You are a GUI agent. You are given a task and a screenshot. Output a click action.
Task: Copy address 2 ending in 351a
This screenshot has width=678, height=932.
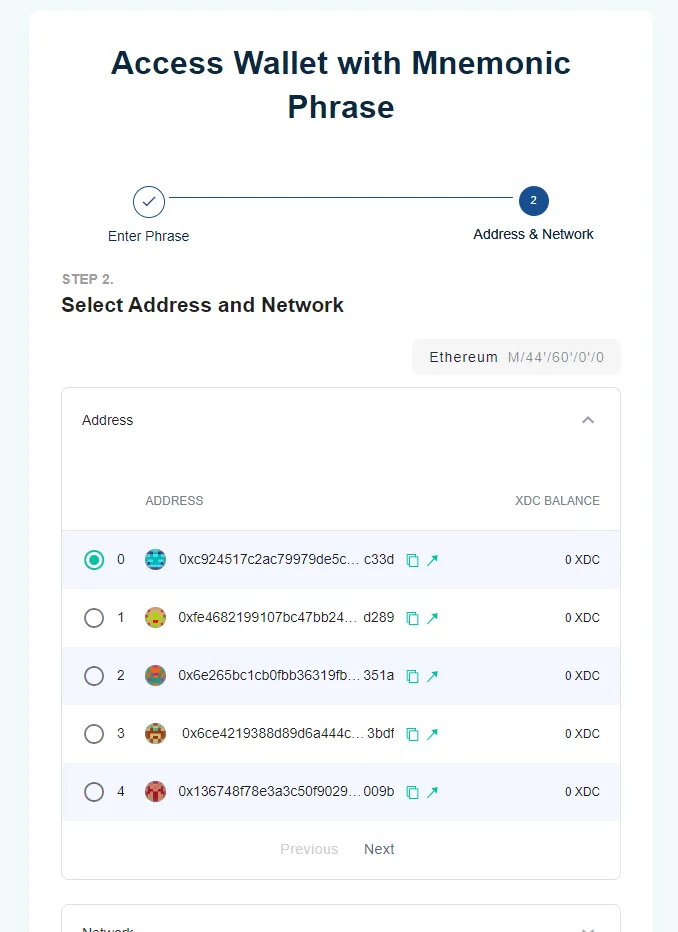(x=412, y=676)
